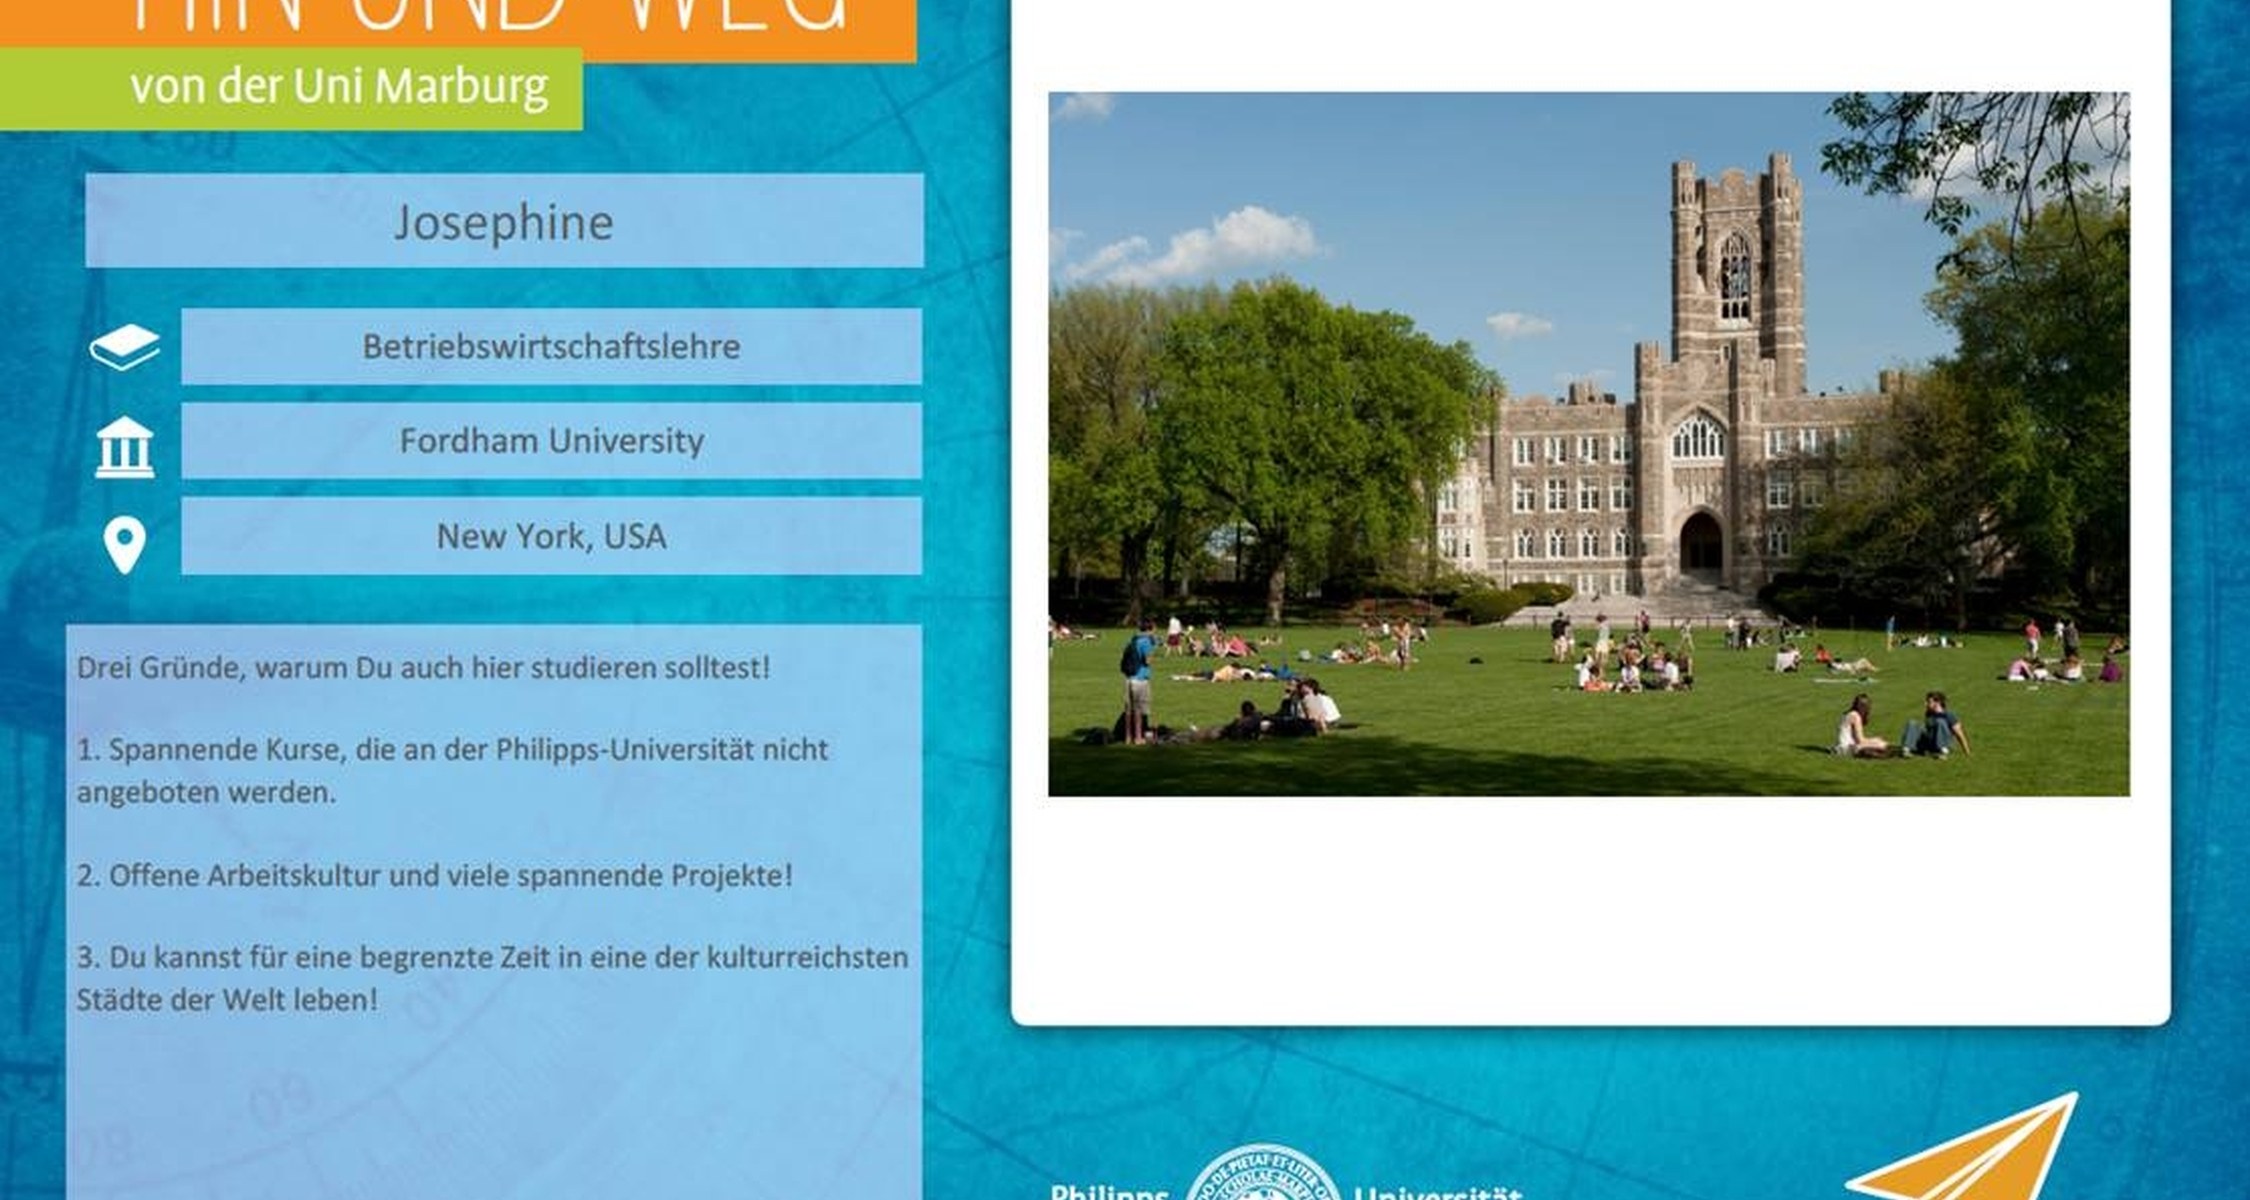Click the 'Drei Gründe' heading line
The image size is (2250, 1200).
[424, 668]
